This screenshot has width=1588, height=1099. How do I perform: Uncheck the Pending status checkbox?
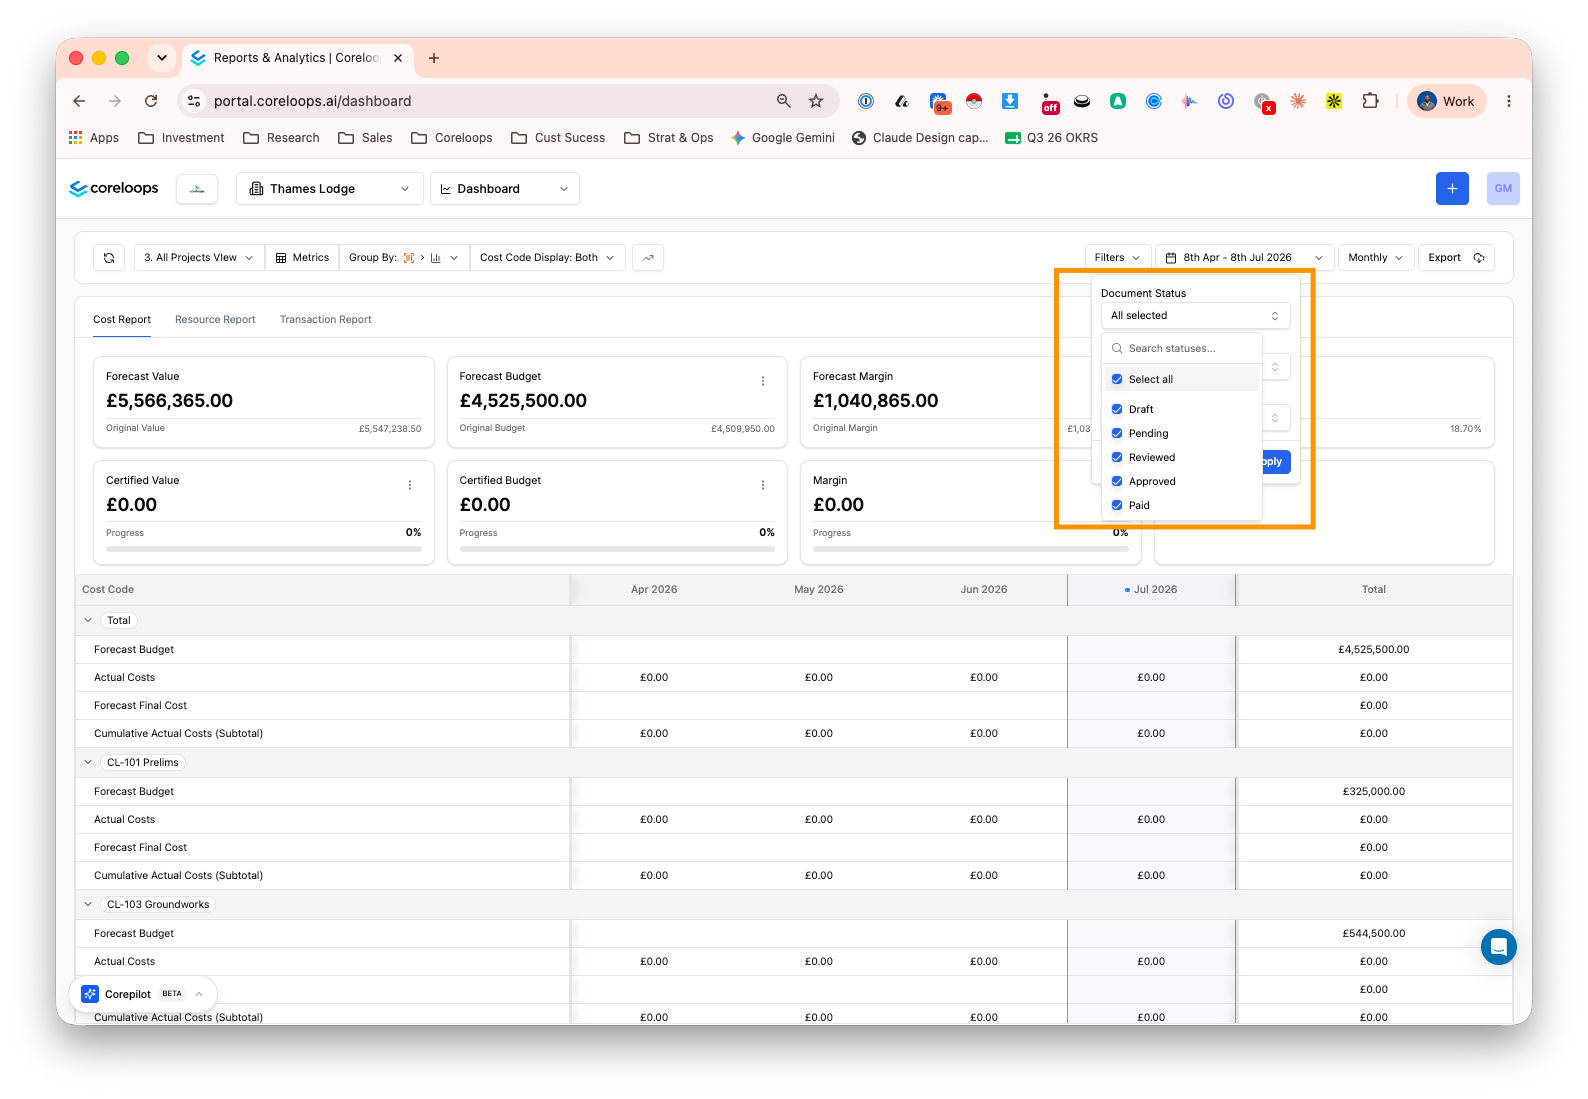tap(1117, 433)
